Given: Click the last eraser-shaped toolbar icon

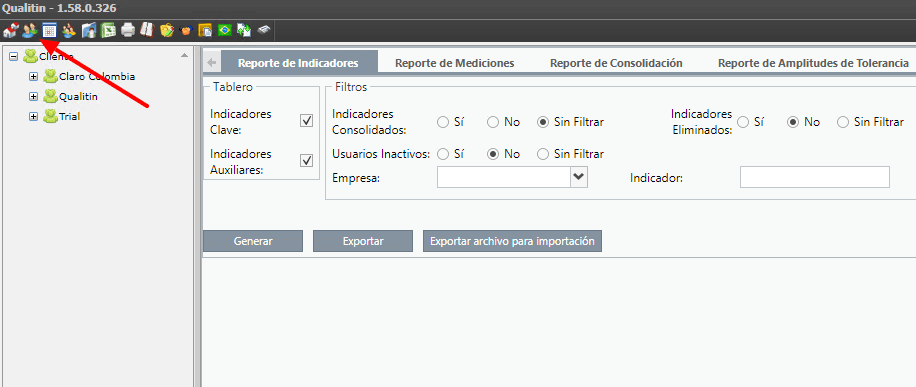Looking at the screenshot, I should click(x=264, y=29).
